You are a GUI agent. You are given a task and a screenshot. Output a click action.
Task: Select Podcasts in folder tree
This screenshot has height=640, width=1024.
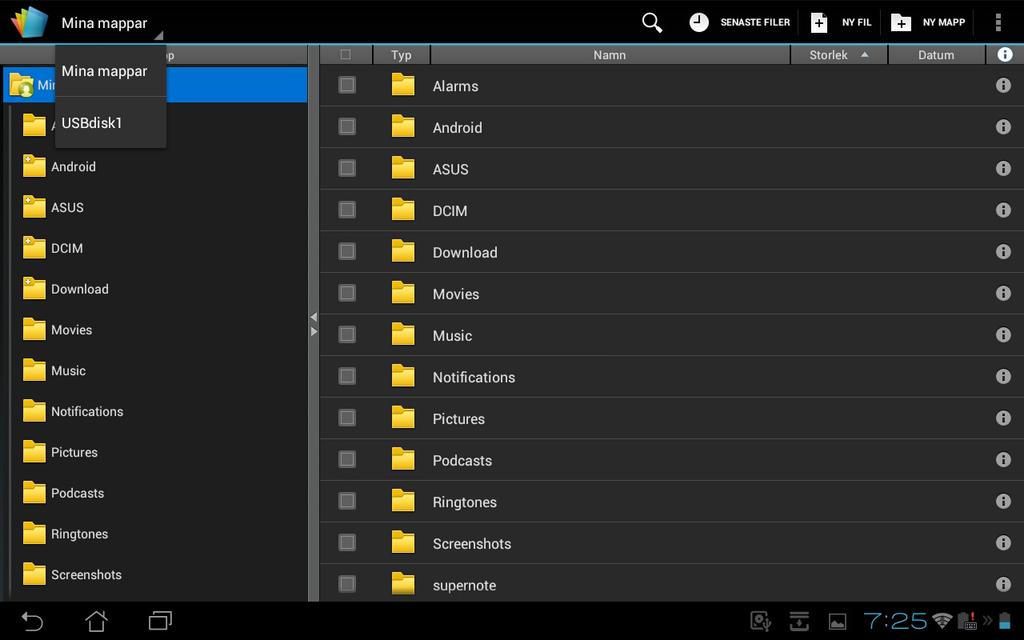point(77,493)
